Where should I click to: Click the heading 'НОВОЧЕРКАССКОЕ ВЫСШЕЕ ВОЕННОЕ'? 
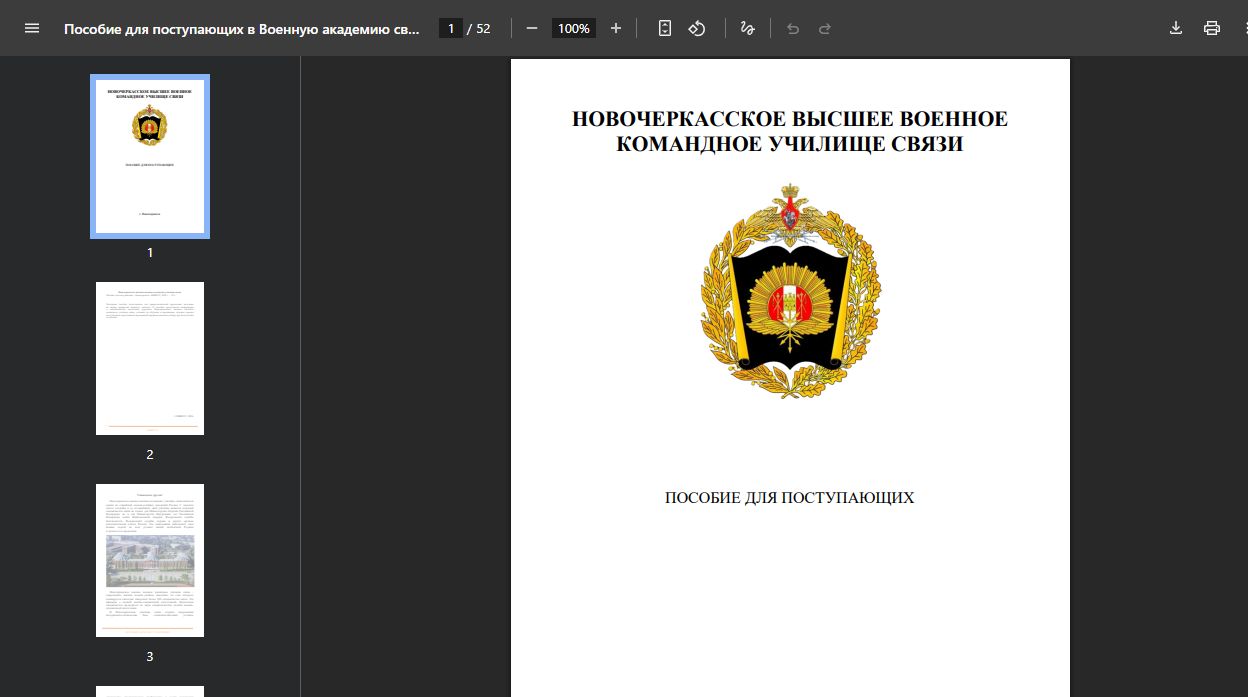pos(790,119)
